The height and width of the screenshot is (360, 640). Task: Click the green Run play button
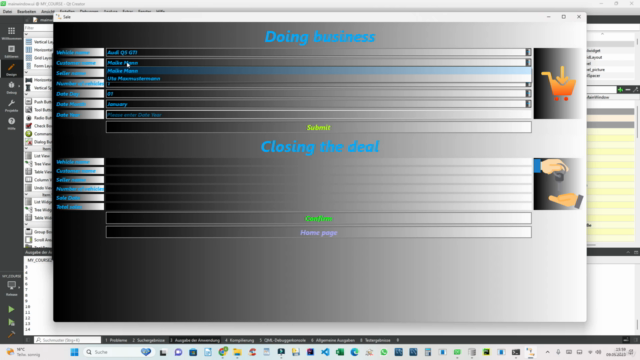(11, 309)
